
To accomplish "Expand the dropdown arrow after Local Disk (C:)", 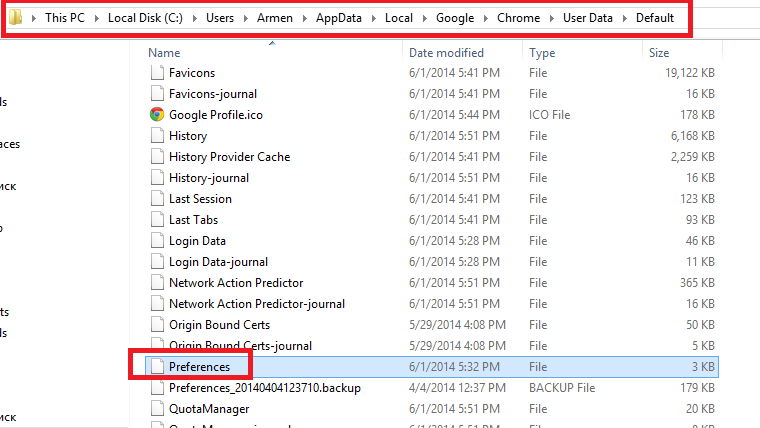I will [194, 18].
